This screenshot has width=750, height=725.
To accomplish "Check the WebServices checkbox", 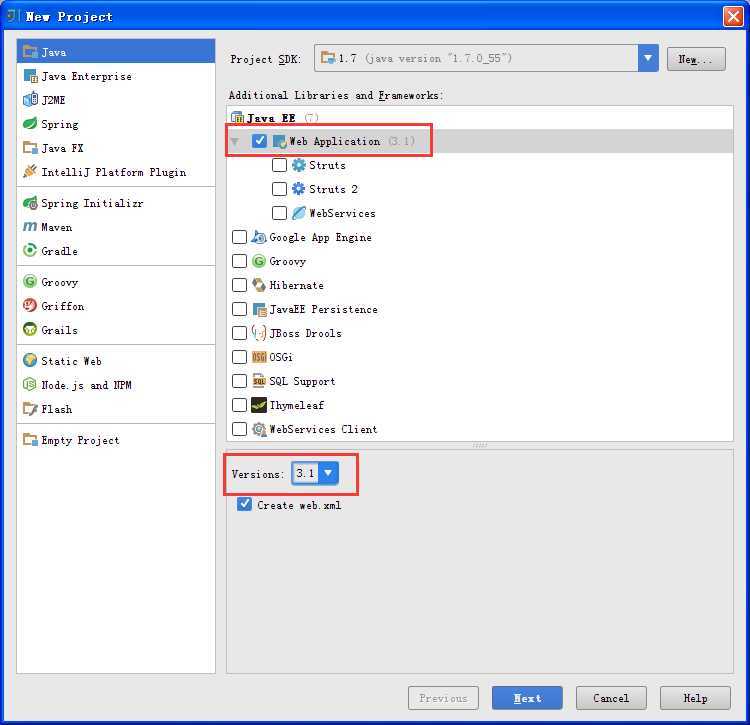I will coord(279,213).
